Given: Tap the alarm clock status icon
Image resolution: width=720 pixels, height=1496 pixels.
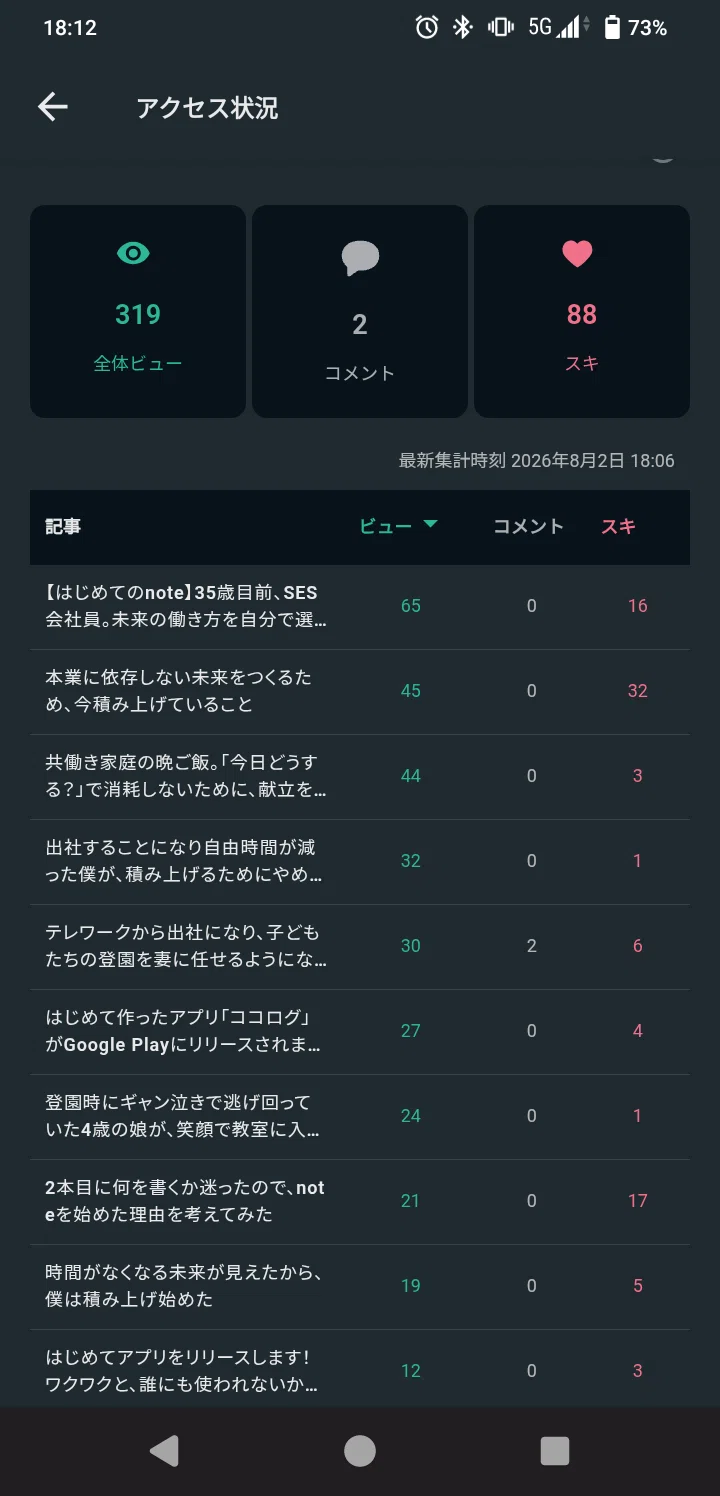Looking at the screenshot, I should click(x=427, y=28).
